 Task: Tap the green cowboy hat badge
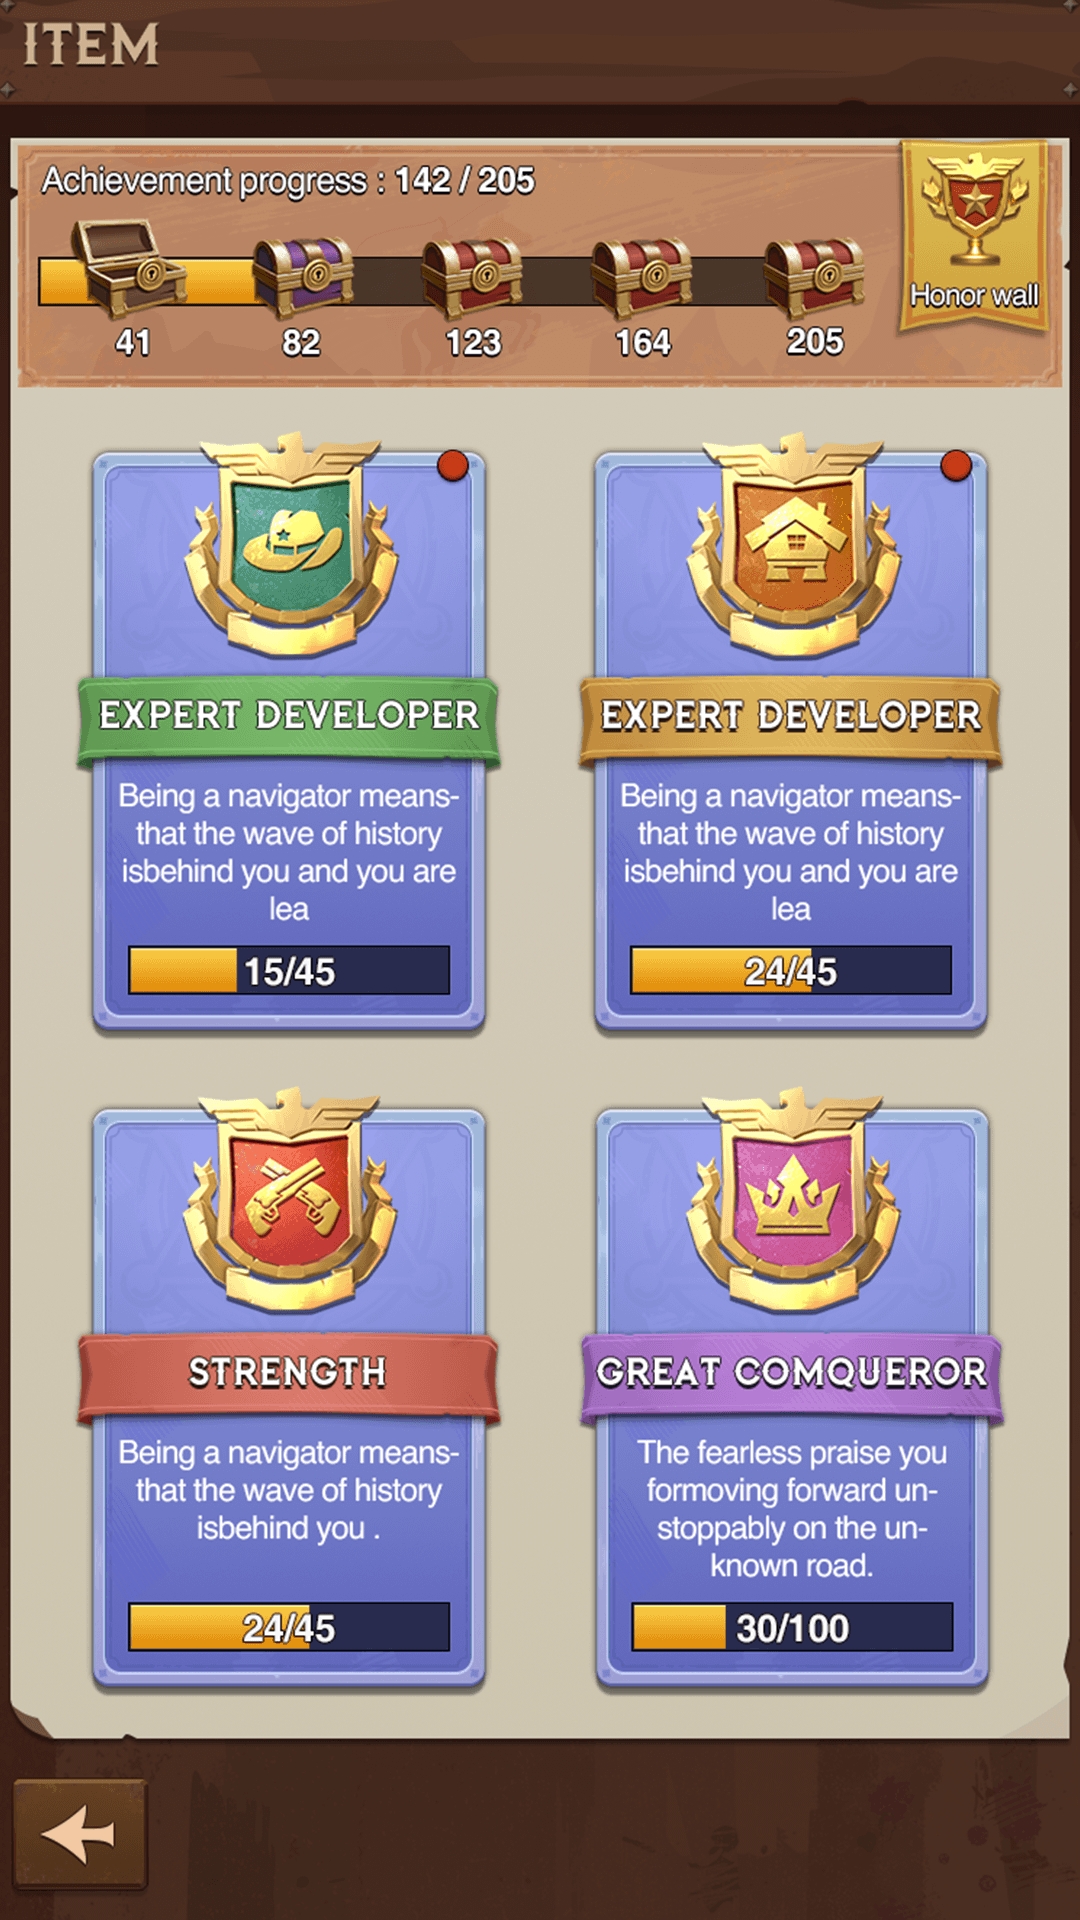coord(290,545)
